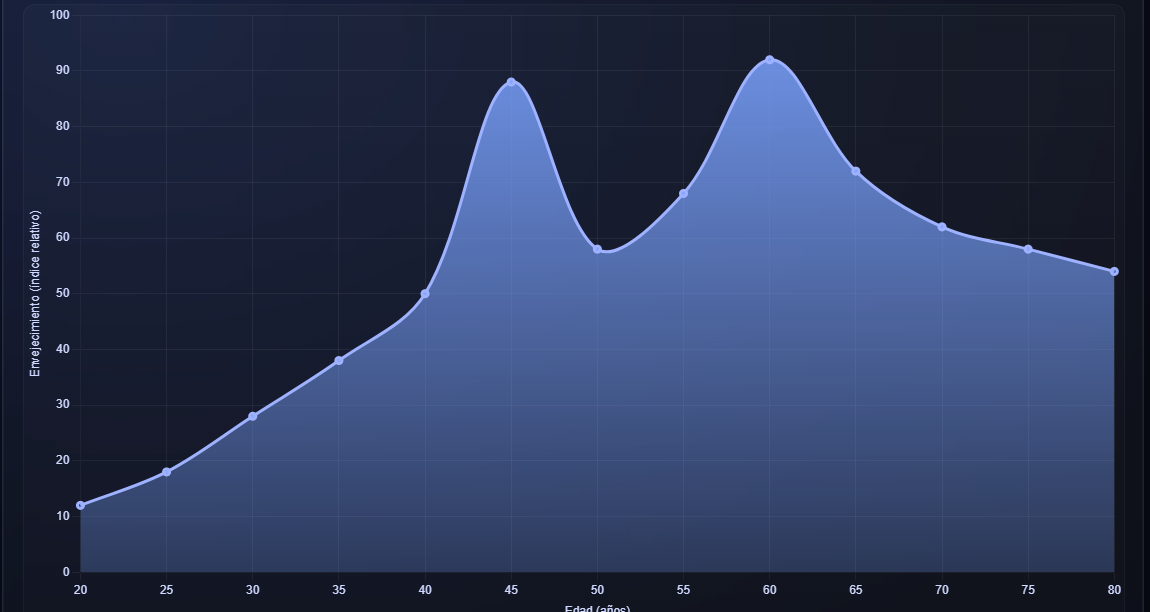Select the data point at age 25
The height and width of the screenshot is (612, 1150).
pos(166,472)
